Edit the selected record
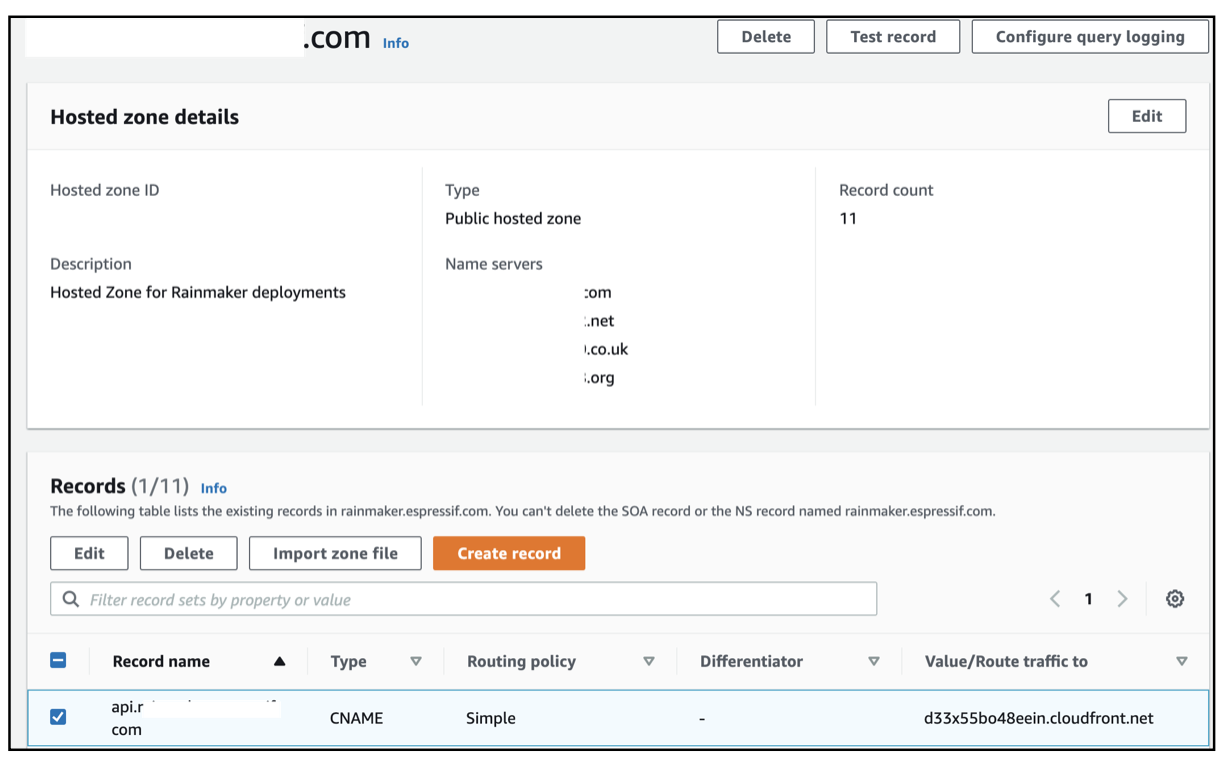This screenshot has width=1226, height=760. [89, 553]
